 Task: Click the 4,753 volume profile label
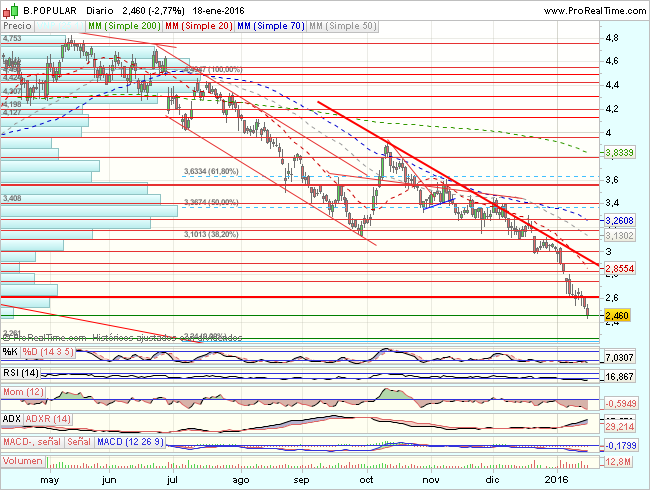coord(12,39)
